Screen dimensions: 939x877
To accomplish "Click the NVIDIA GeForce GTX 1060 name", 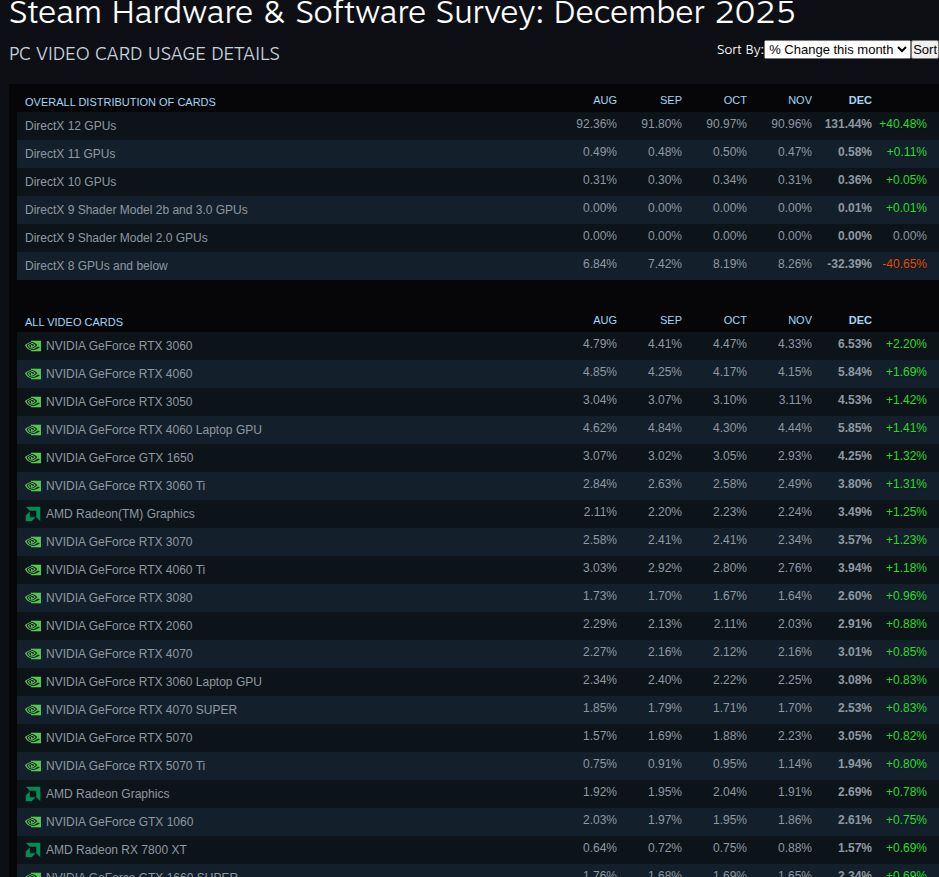I will click(120, 822).
